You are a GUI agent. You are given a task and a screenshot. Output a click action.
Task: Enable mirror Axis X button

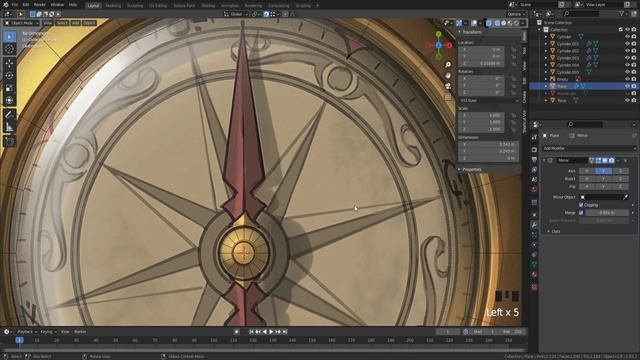click(x=587, y=171)
